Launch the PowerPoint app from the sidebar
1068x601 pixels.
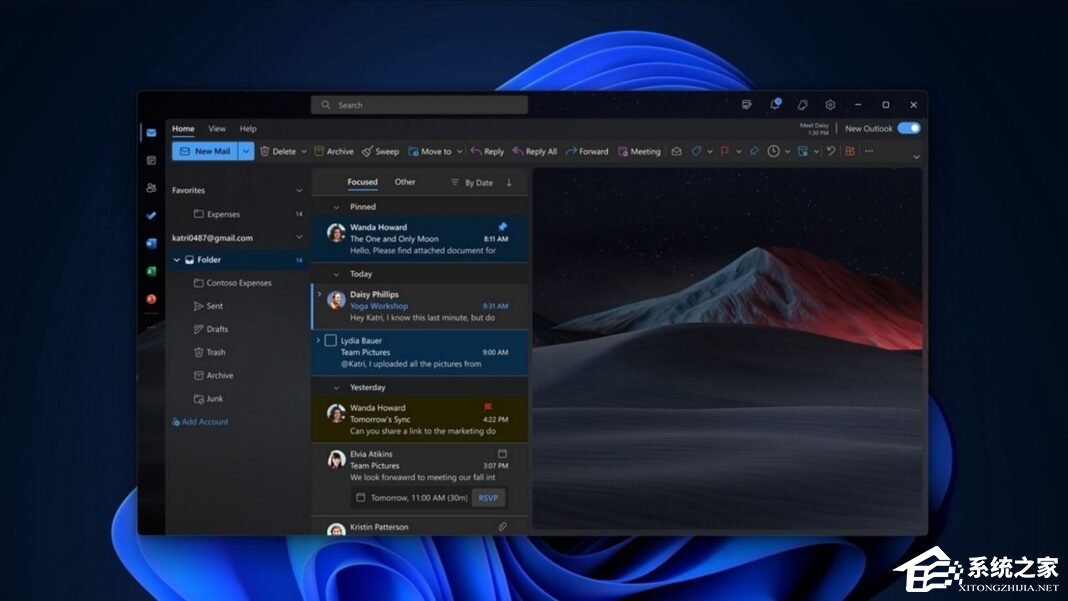(x=151, y=299)
